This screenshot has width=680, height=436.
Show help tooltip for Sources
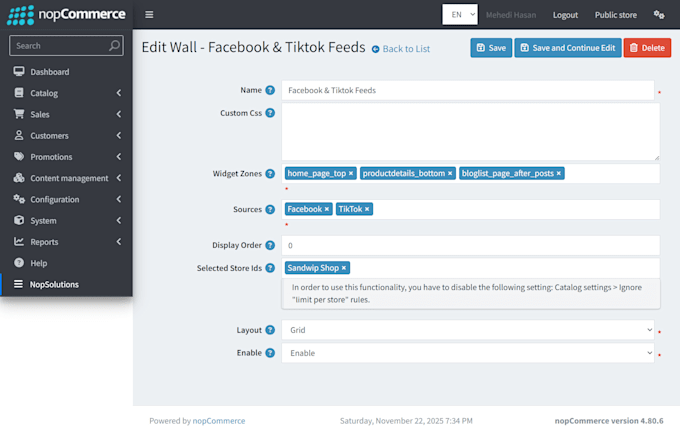coord(270,210)
